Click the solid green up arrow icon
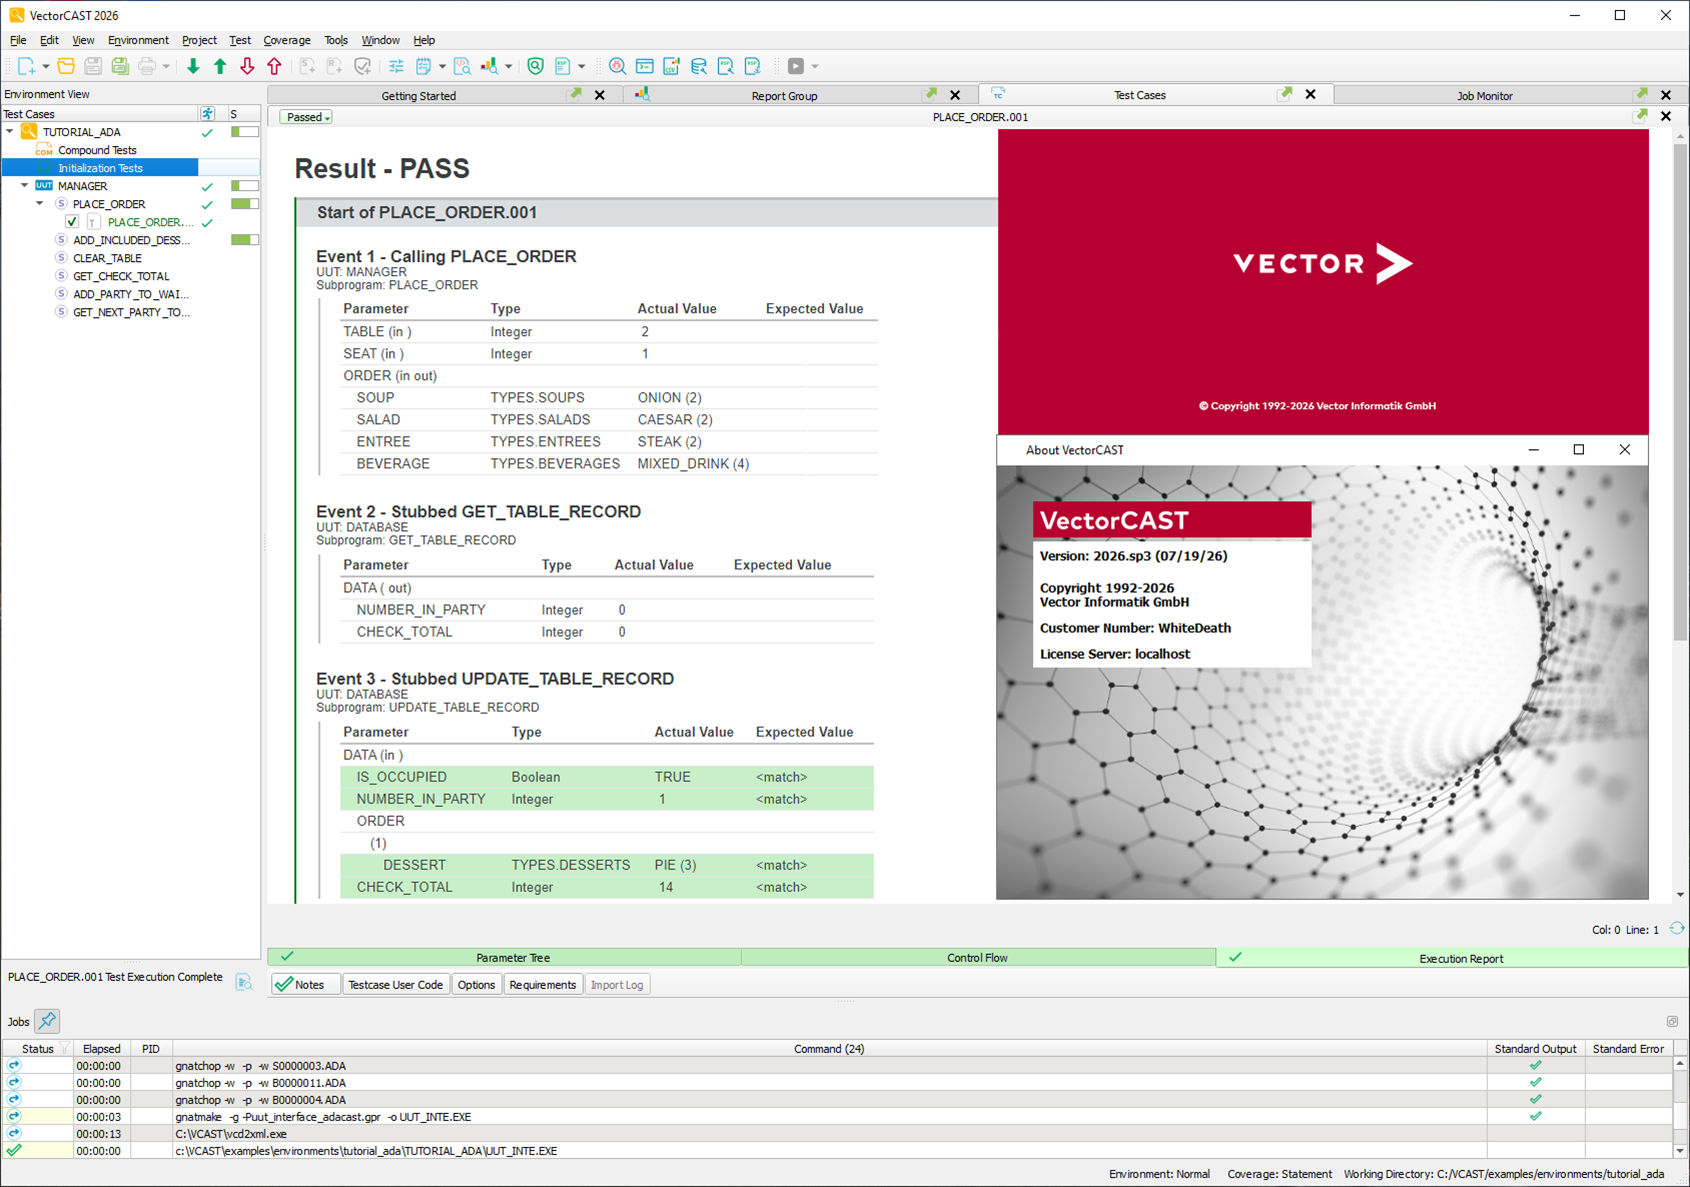 coord(220,66)
